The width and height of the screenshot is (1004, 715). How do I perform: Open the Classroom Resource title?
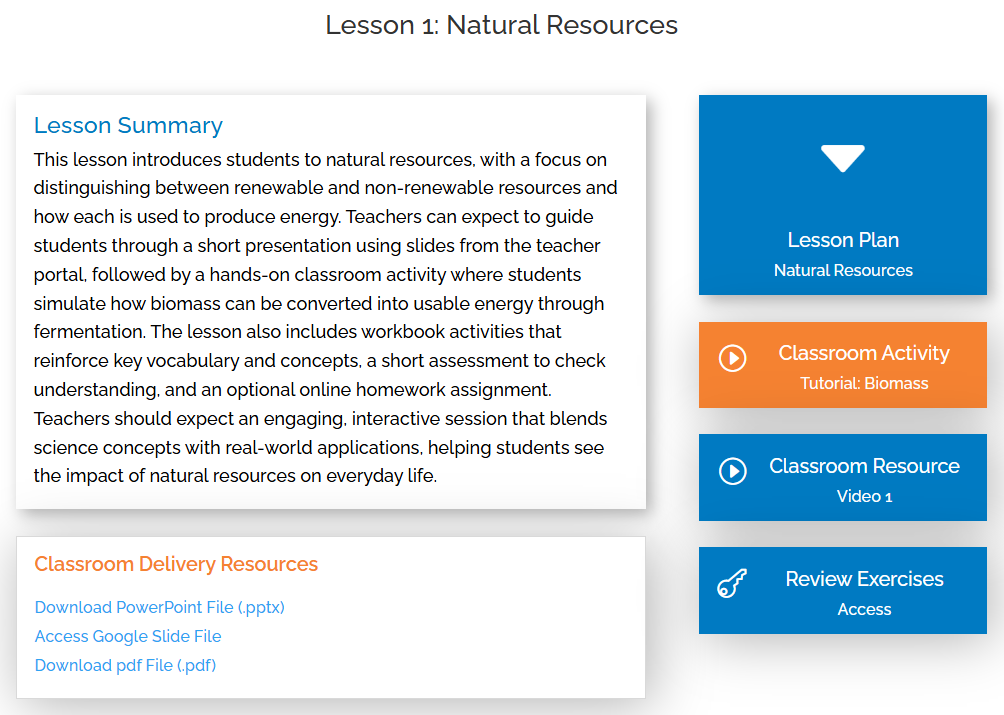coord(864,466)
